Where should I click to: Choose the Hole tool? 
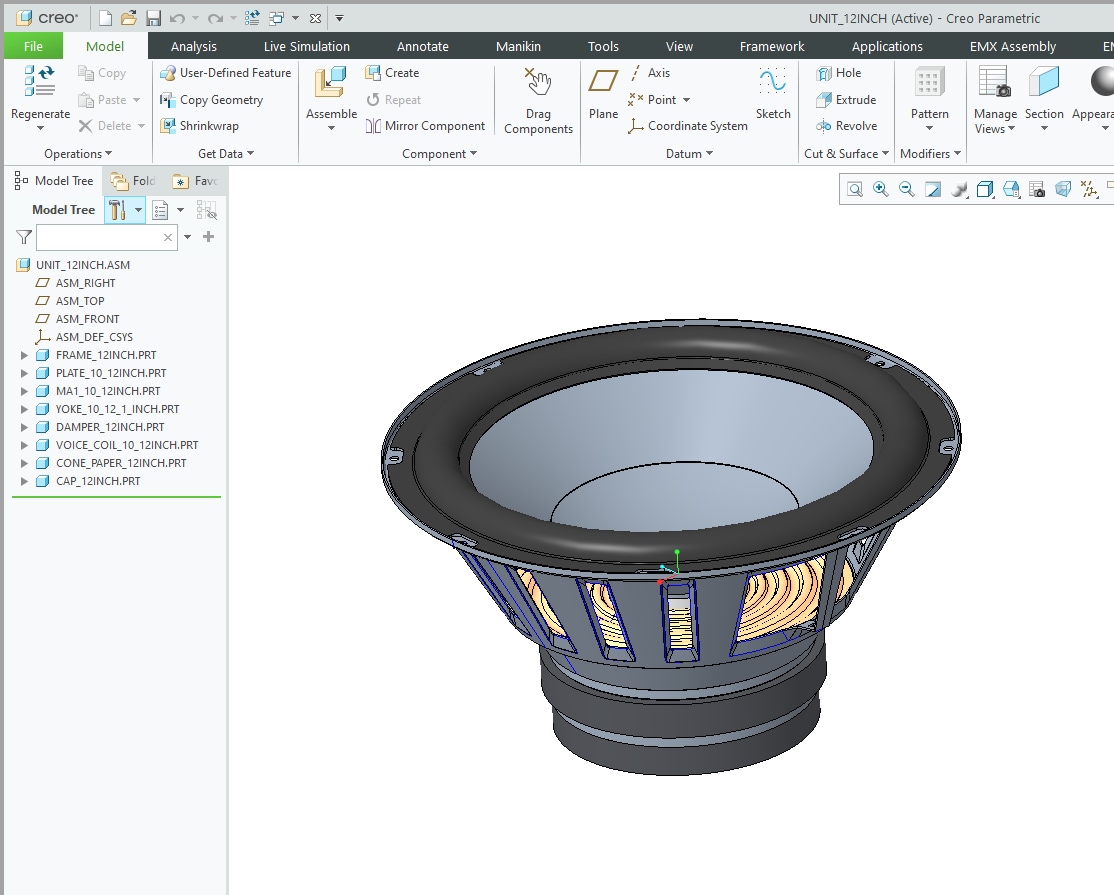[838, 72]
